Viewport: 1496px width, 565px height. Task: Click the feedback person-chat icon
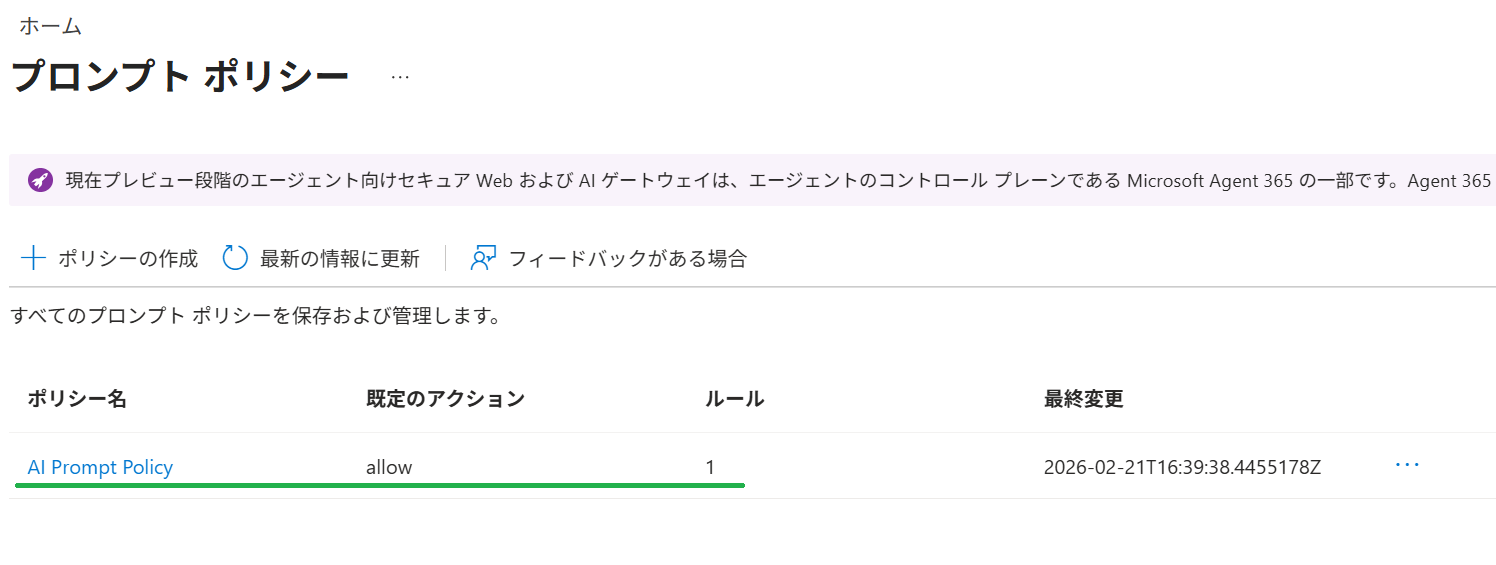point(483,259)
